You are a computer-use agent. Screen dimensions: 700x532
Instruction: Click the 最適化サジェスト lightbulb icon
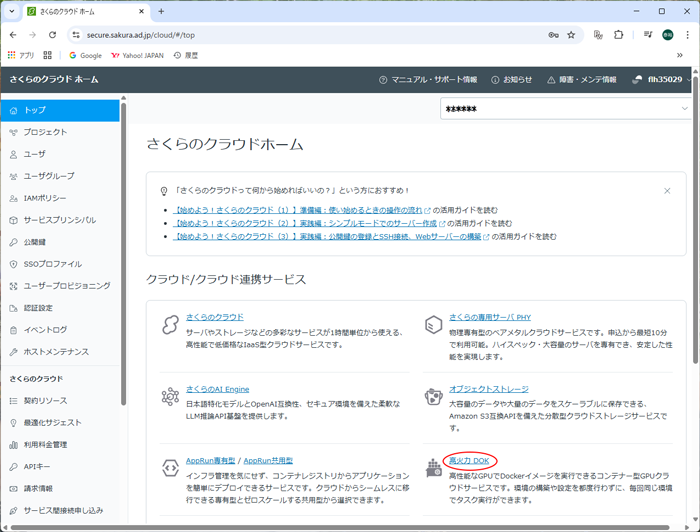[x=13, y=423]
